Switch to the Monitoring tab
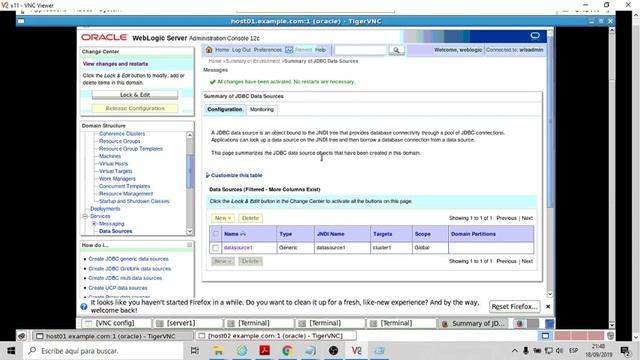Screen dimensions: 640x360 point(262,109)
